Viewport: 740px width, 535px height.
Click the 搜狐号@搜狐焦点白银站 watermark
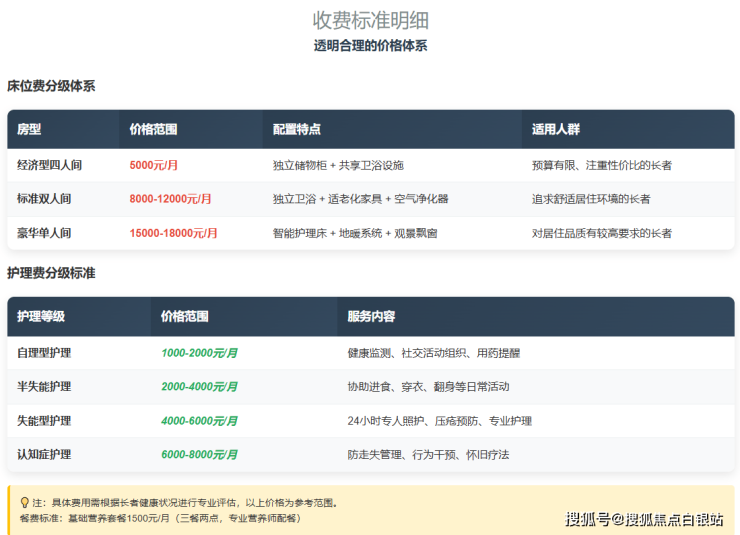(x=644, y=518)
